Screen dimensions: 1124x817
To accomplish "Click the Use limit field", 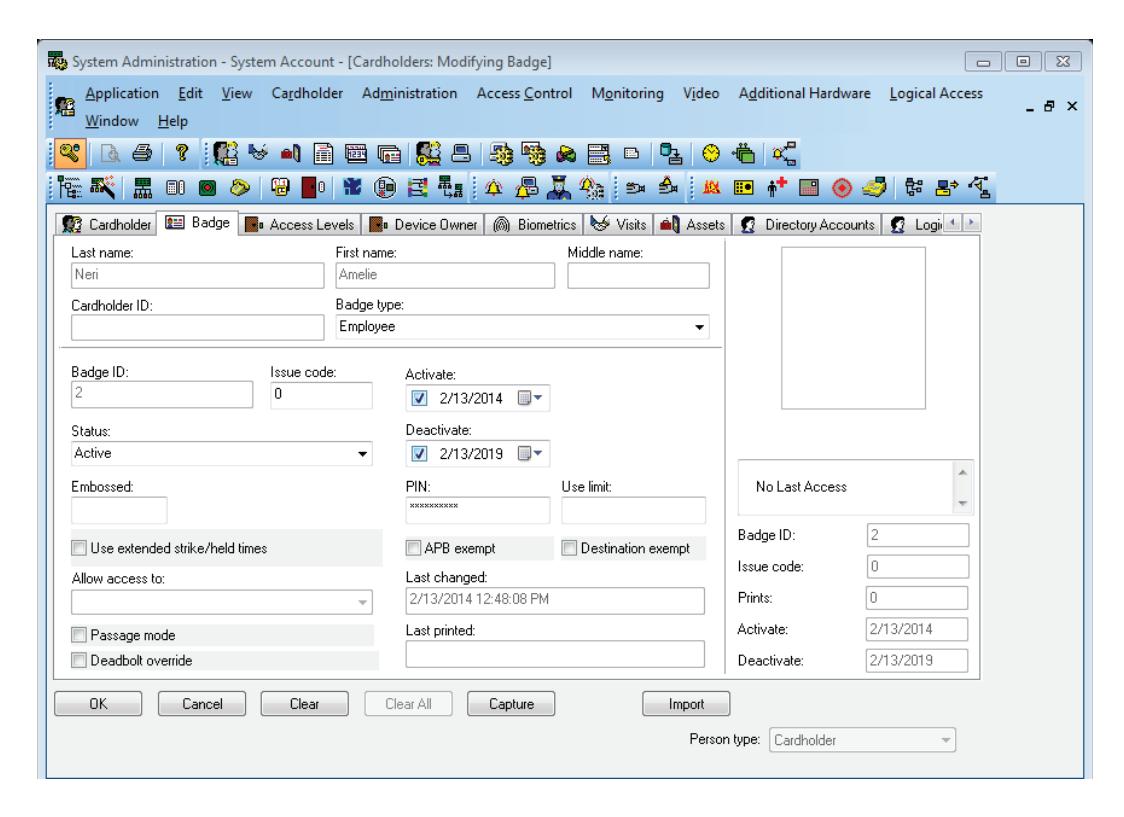I will (x=634, y=510).
